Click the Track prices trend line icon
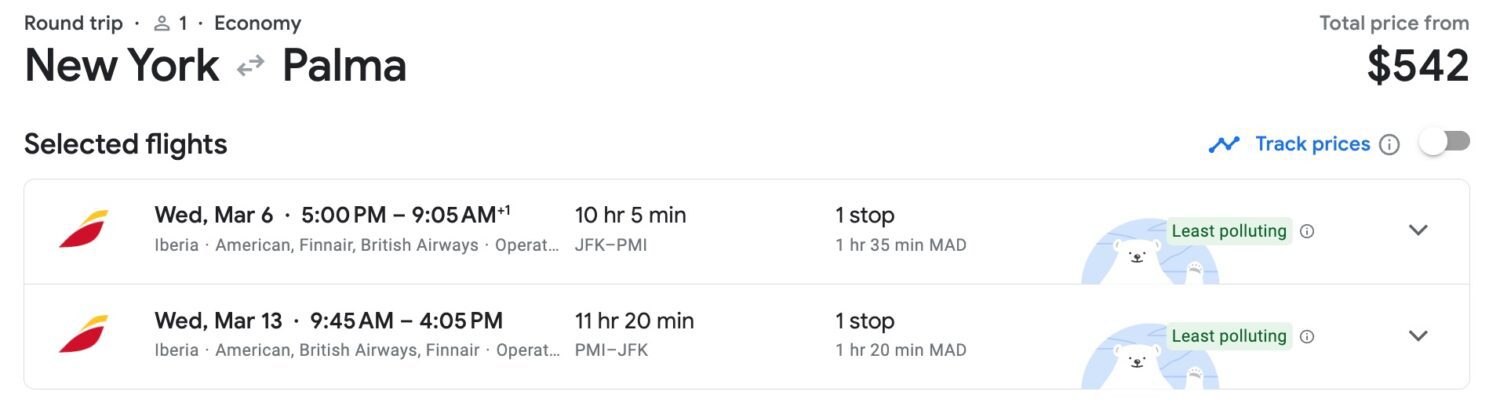 point(1224,145)
